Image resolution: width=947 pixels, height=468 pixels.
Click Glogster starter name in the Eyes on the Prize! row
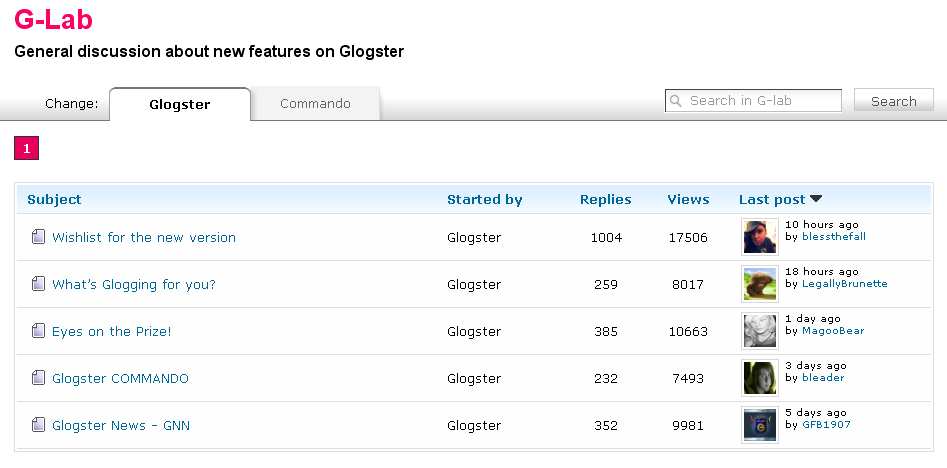(x=474, y=332)
